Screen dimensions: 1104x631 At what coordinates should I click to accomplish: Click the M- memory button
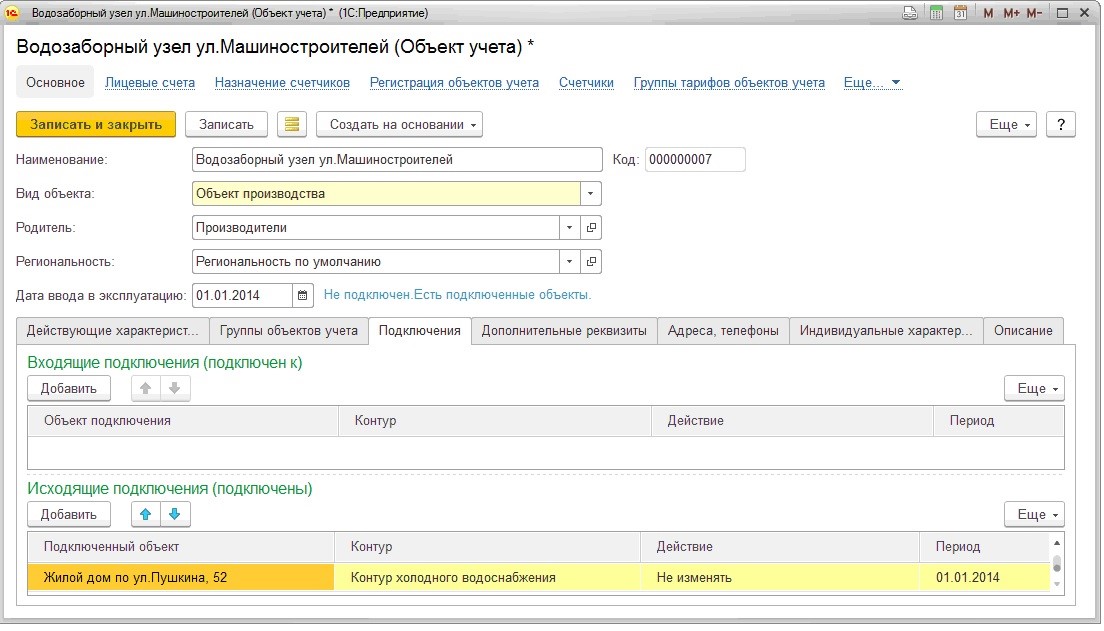pos(1034,13)
